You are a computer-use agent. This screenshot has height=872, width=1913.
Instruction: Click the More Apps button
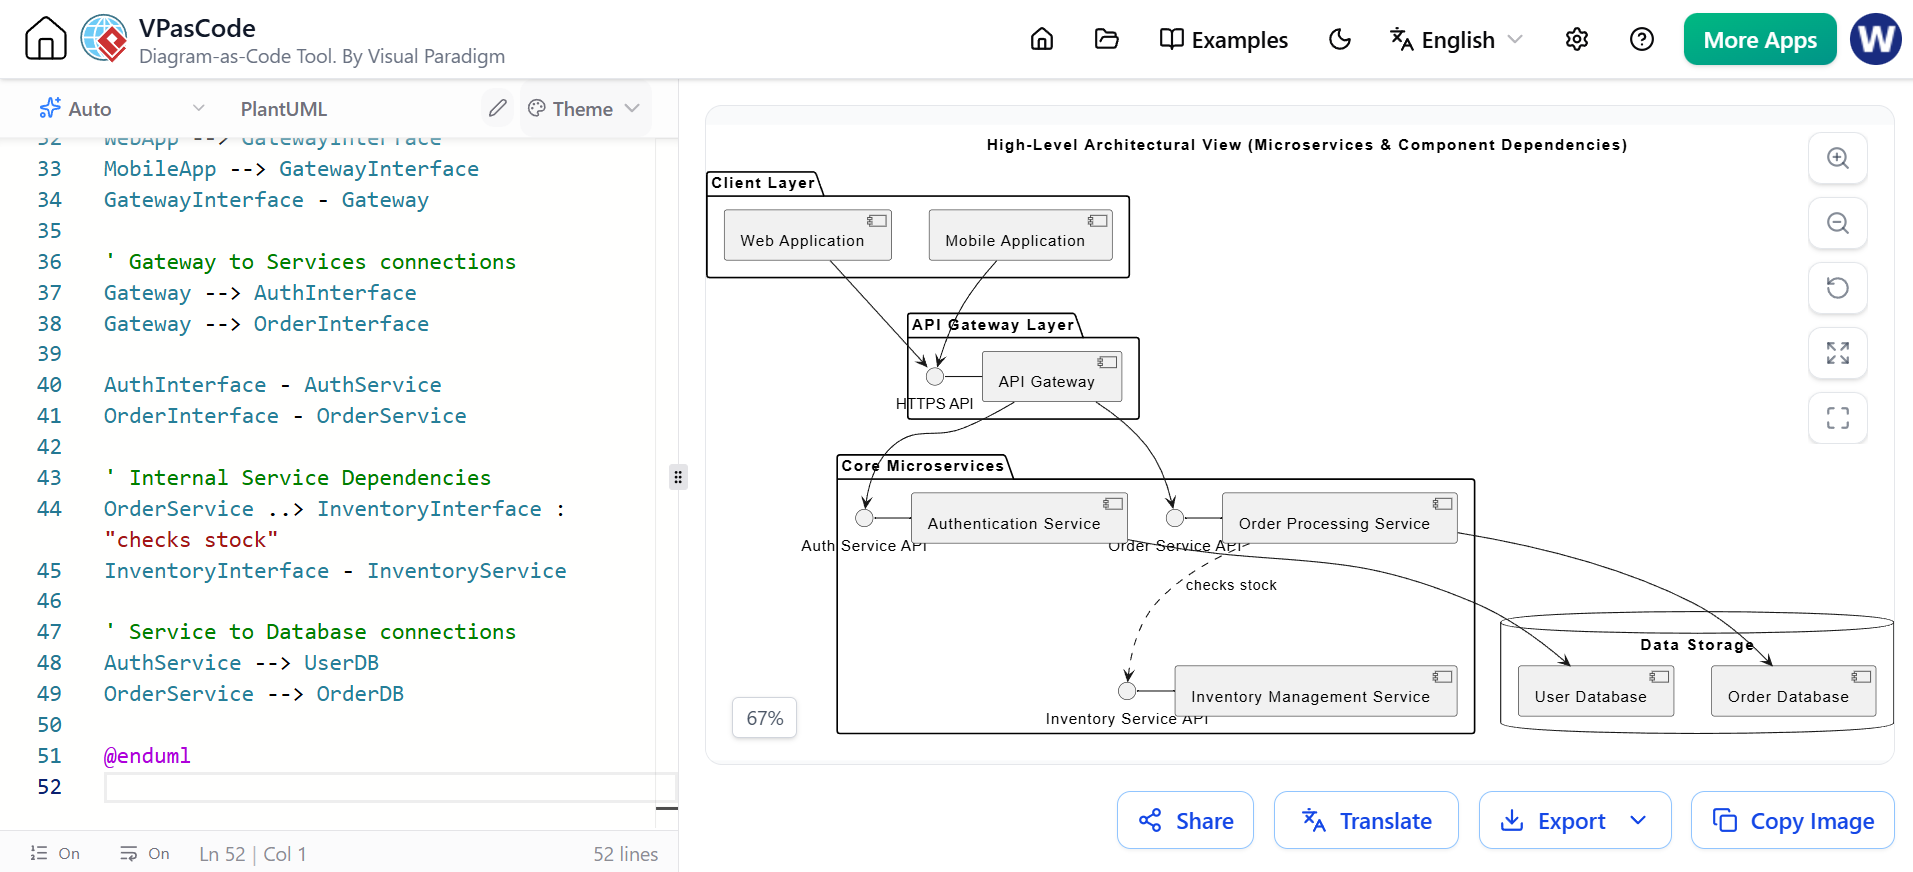coord(1760,39)
